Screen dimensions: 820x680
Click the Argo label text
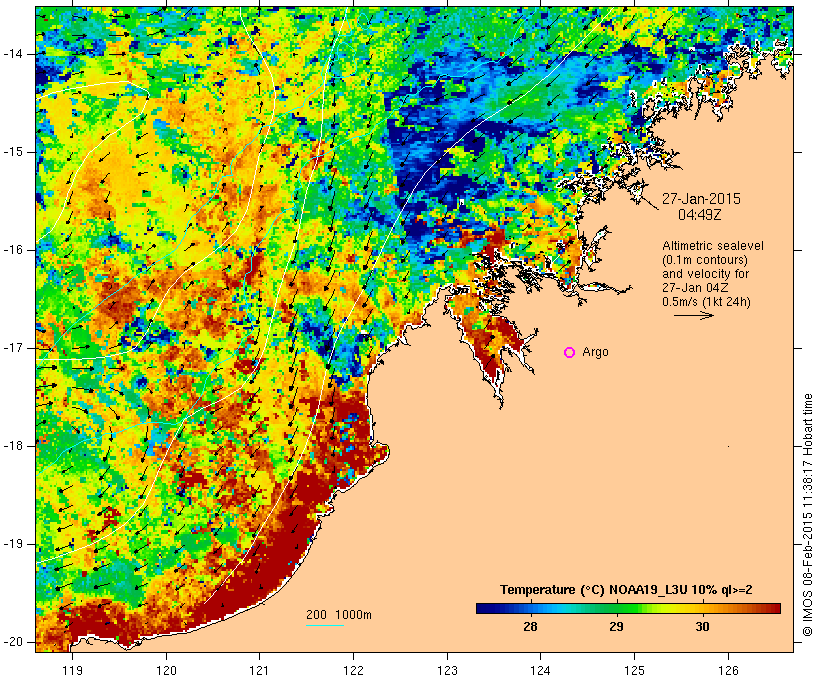click(595, 353)
